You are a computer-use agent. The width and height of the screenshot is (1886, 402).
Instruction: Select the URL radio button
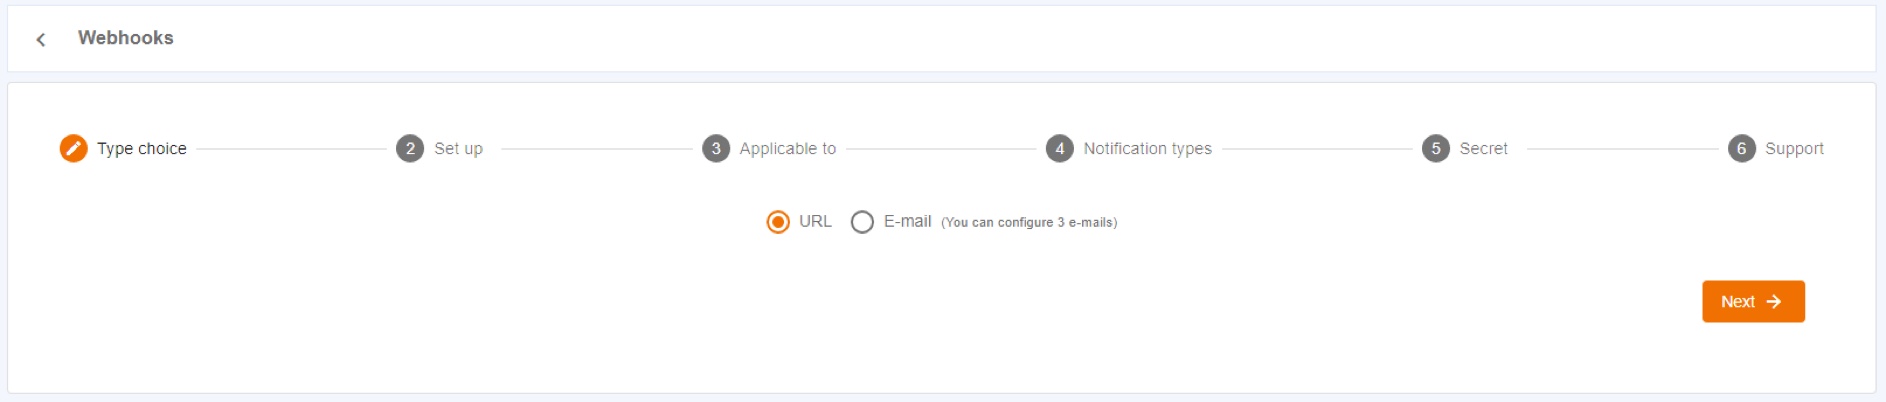(x=778, y=222)
